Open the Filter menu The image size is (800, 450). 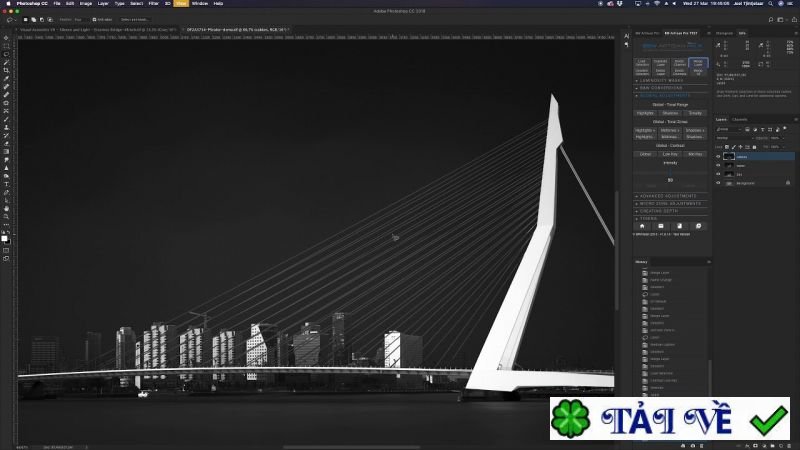tap(153, 4)
